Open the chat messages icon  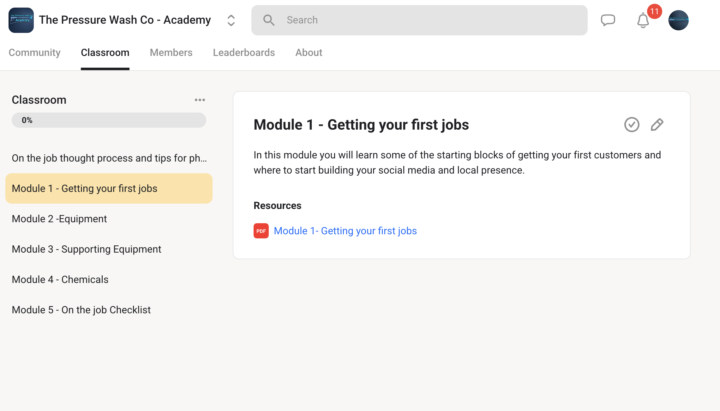[x=608, y=20]
